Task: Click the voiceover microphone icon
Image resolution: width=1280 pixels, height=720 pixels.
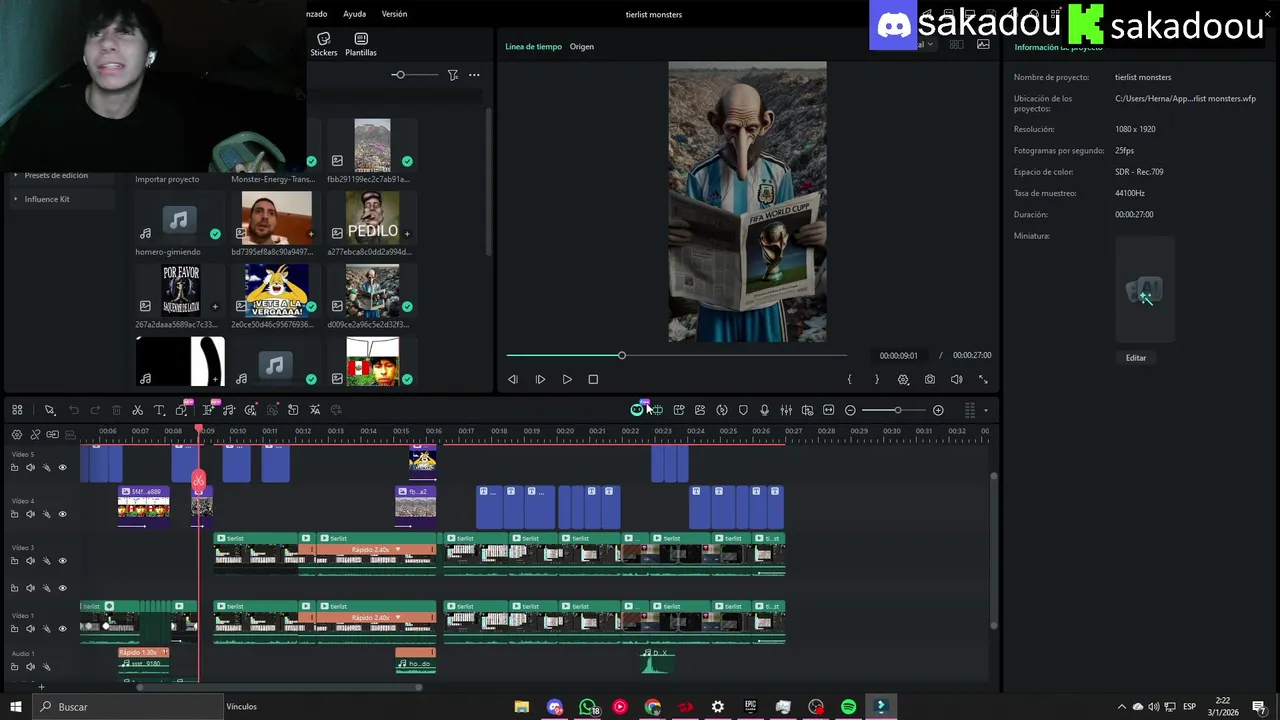Action: click(x=764, y=410)
